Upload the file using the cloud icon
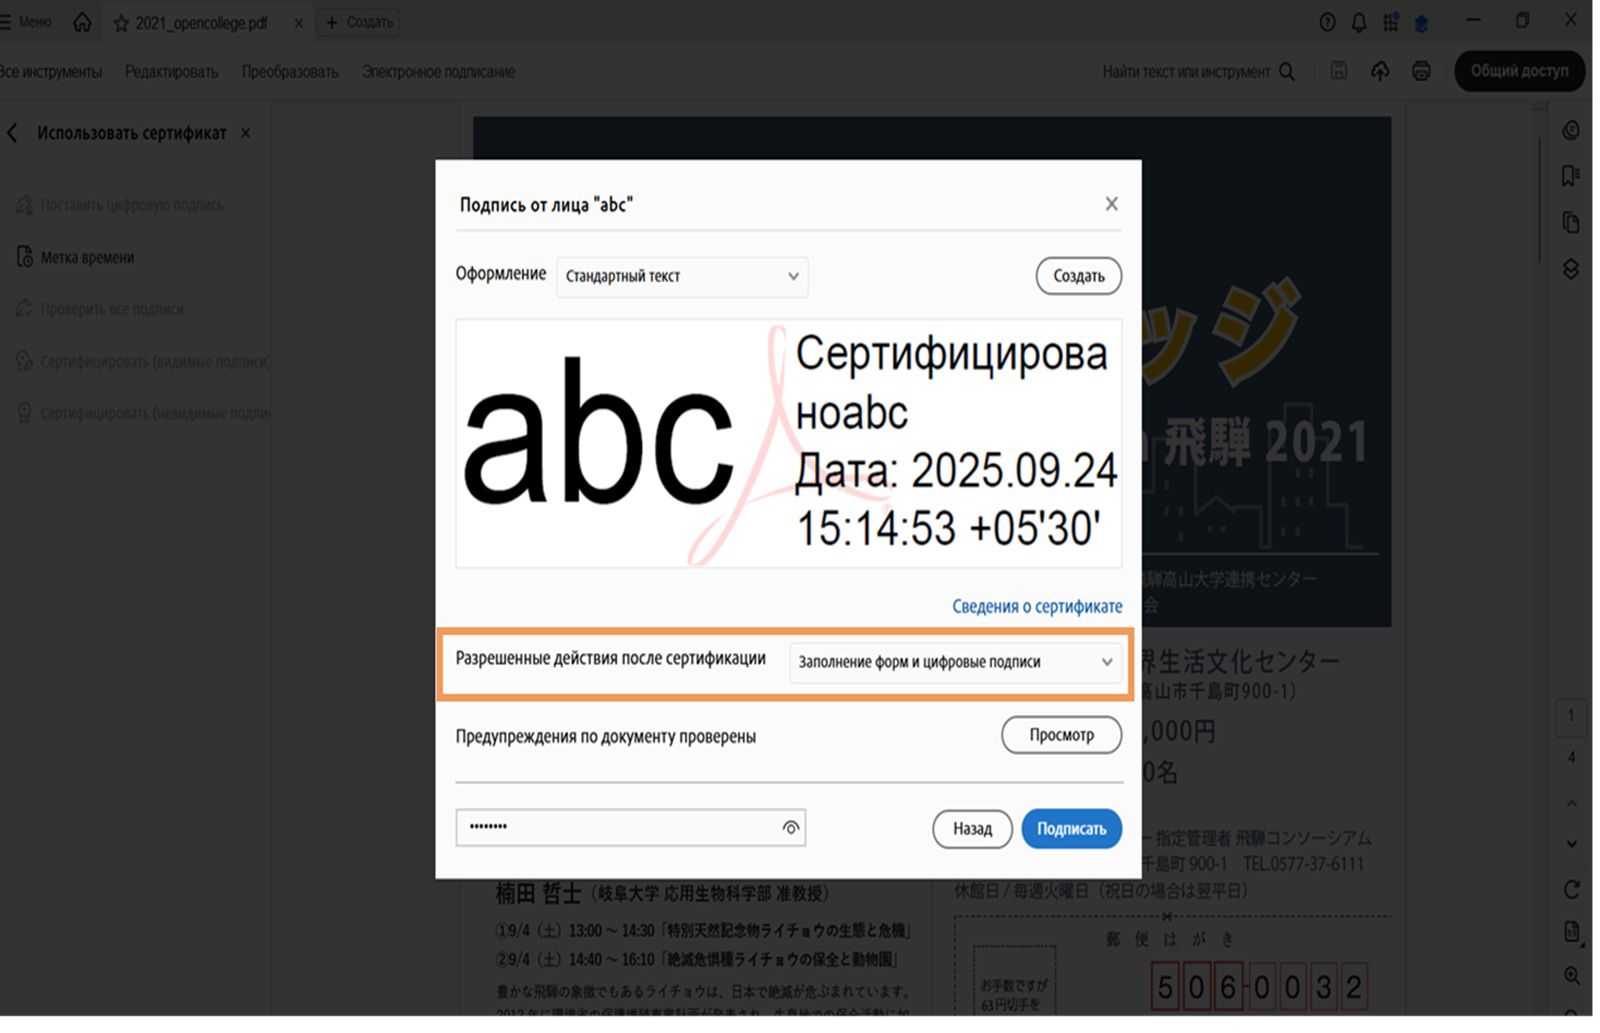The height and width of the screenshot is (1033, 1600). pyautogui.click(x=1380, y=71)
